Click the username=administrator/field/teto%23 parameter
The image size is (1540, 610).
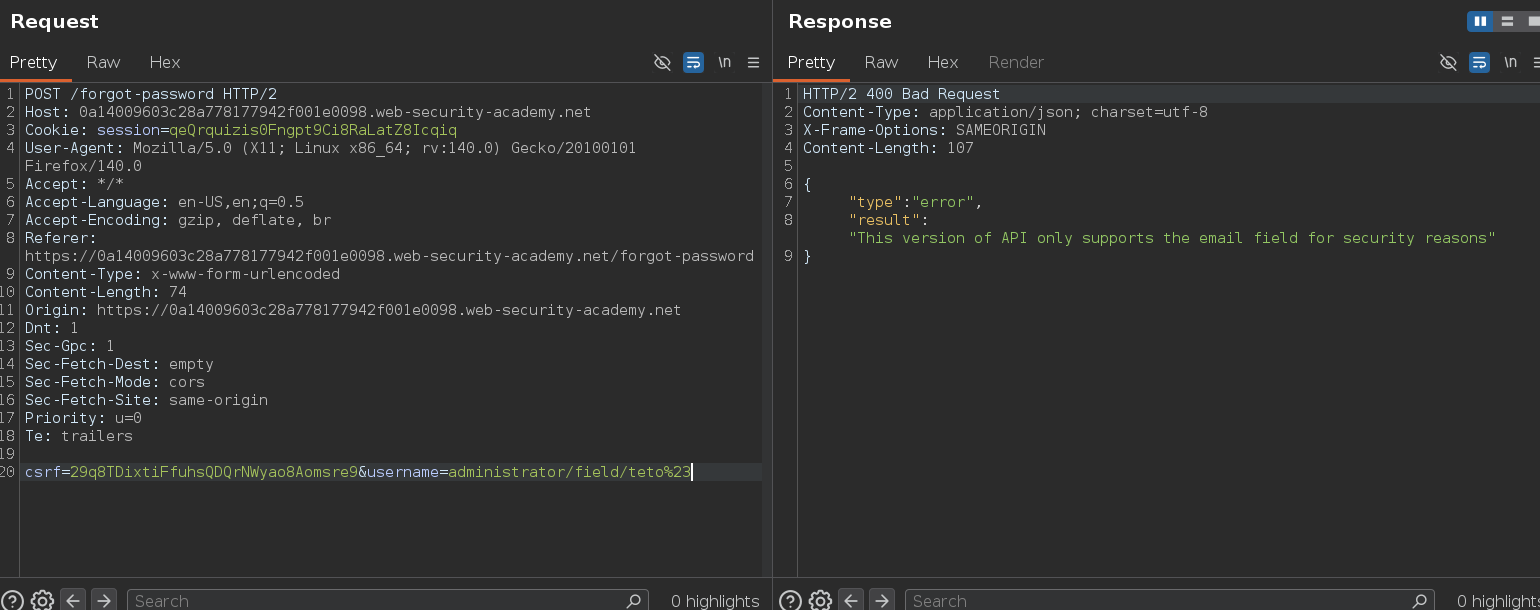point(529,472)
